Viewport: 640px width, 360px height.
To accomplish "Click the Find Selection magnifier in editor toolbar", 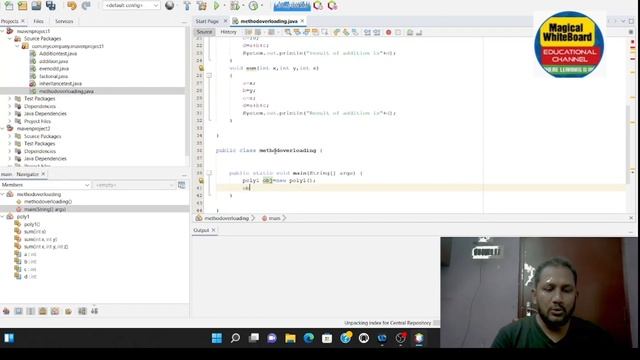I will click(288, 32).
